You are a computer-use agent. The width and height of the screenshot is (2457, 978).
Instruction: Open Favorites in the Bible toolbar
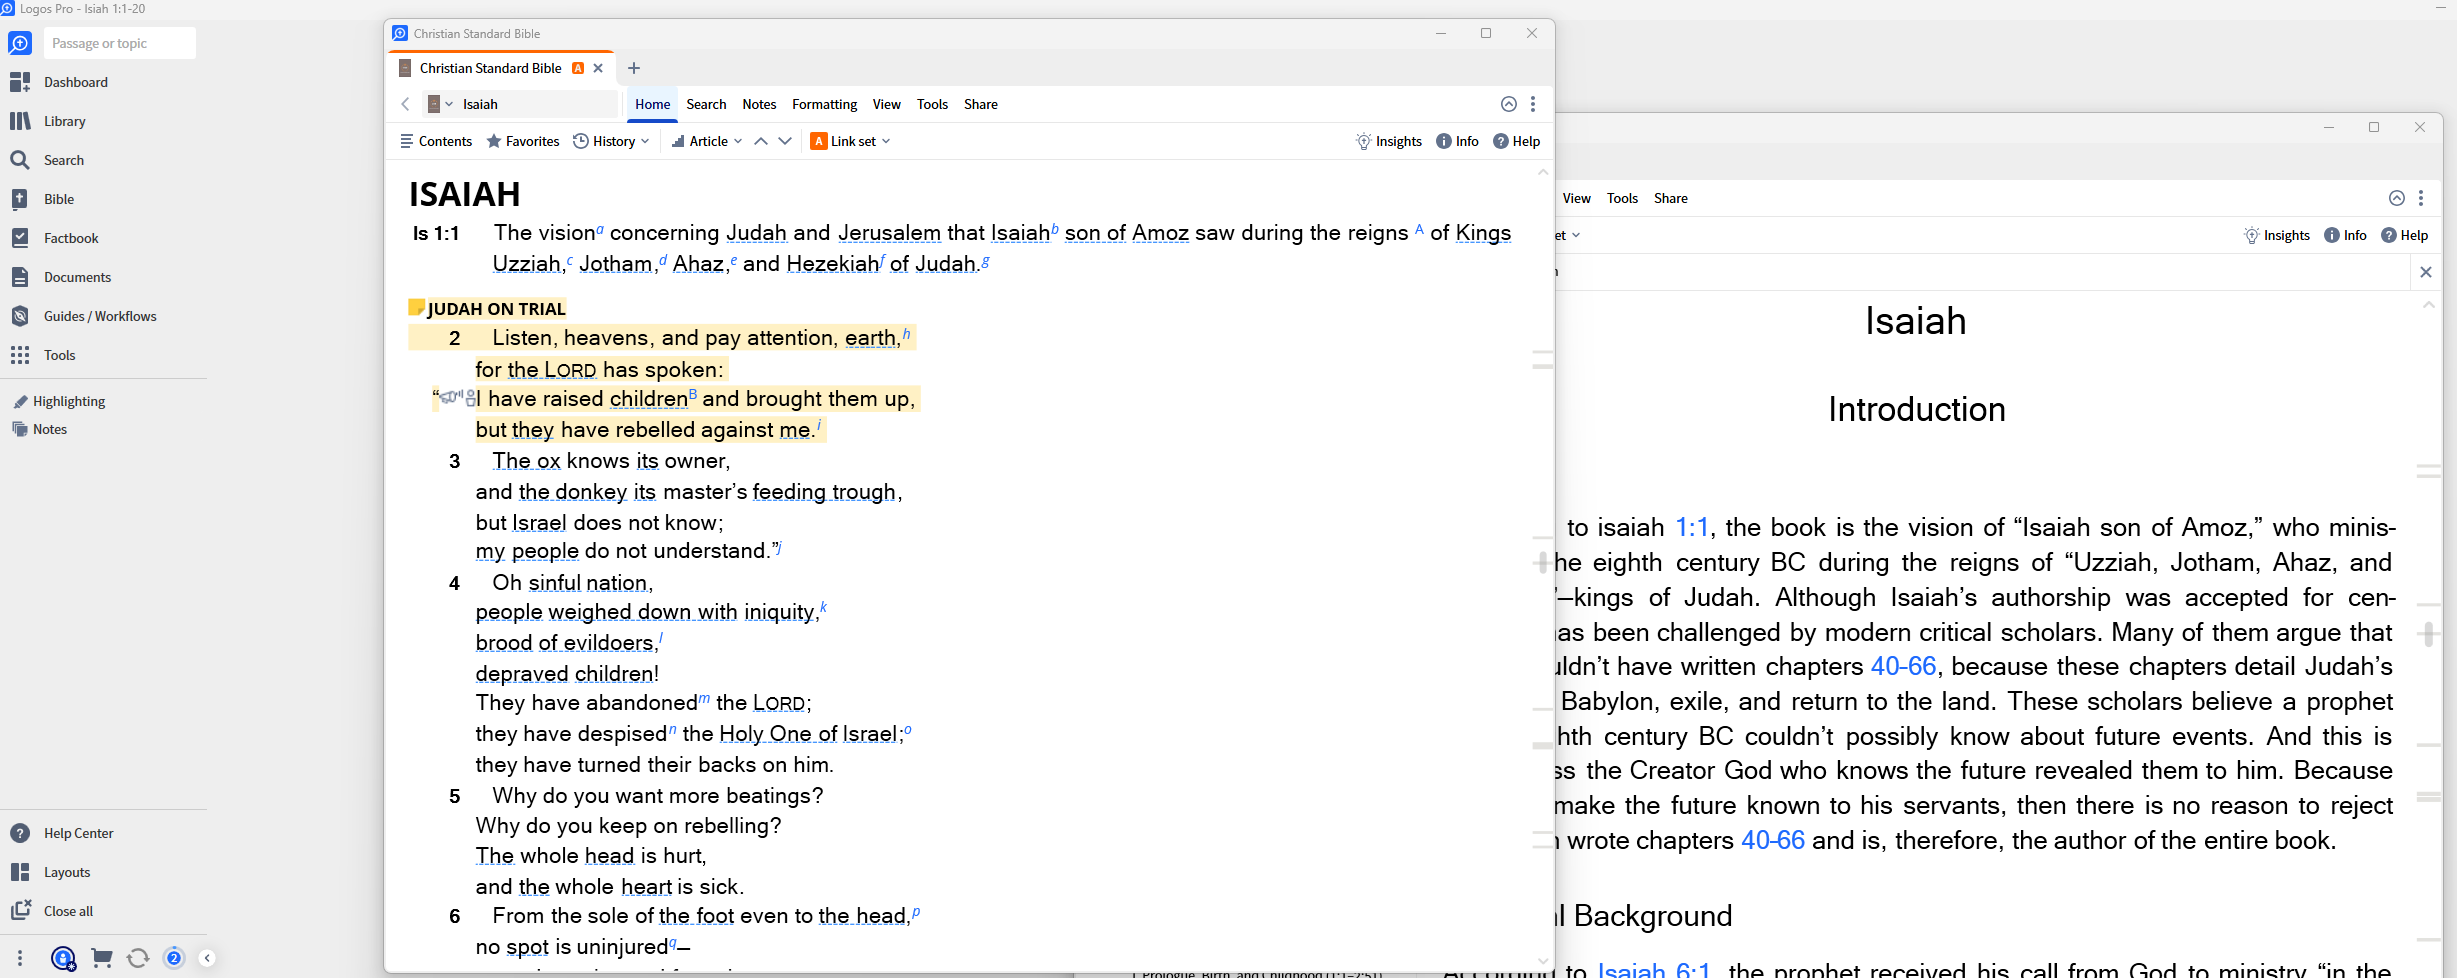click(523, 141)
